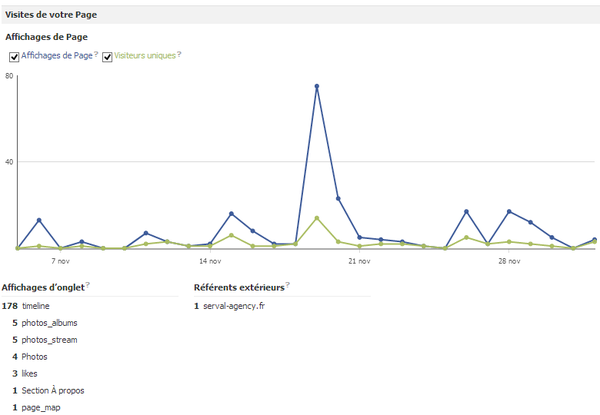Viewport: 600px width, 415px height.
Task: Uncheck the Visiteurs uniques checkbox
Action: (x=107, y=57)
